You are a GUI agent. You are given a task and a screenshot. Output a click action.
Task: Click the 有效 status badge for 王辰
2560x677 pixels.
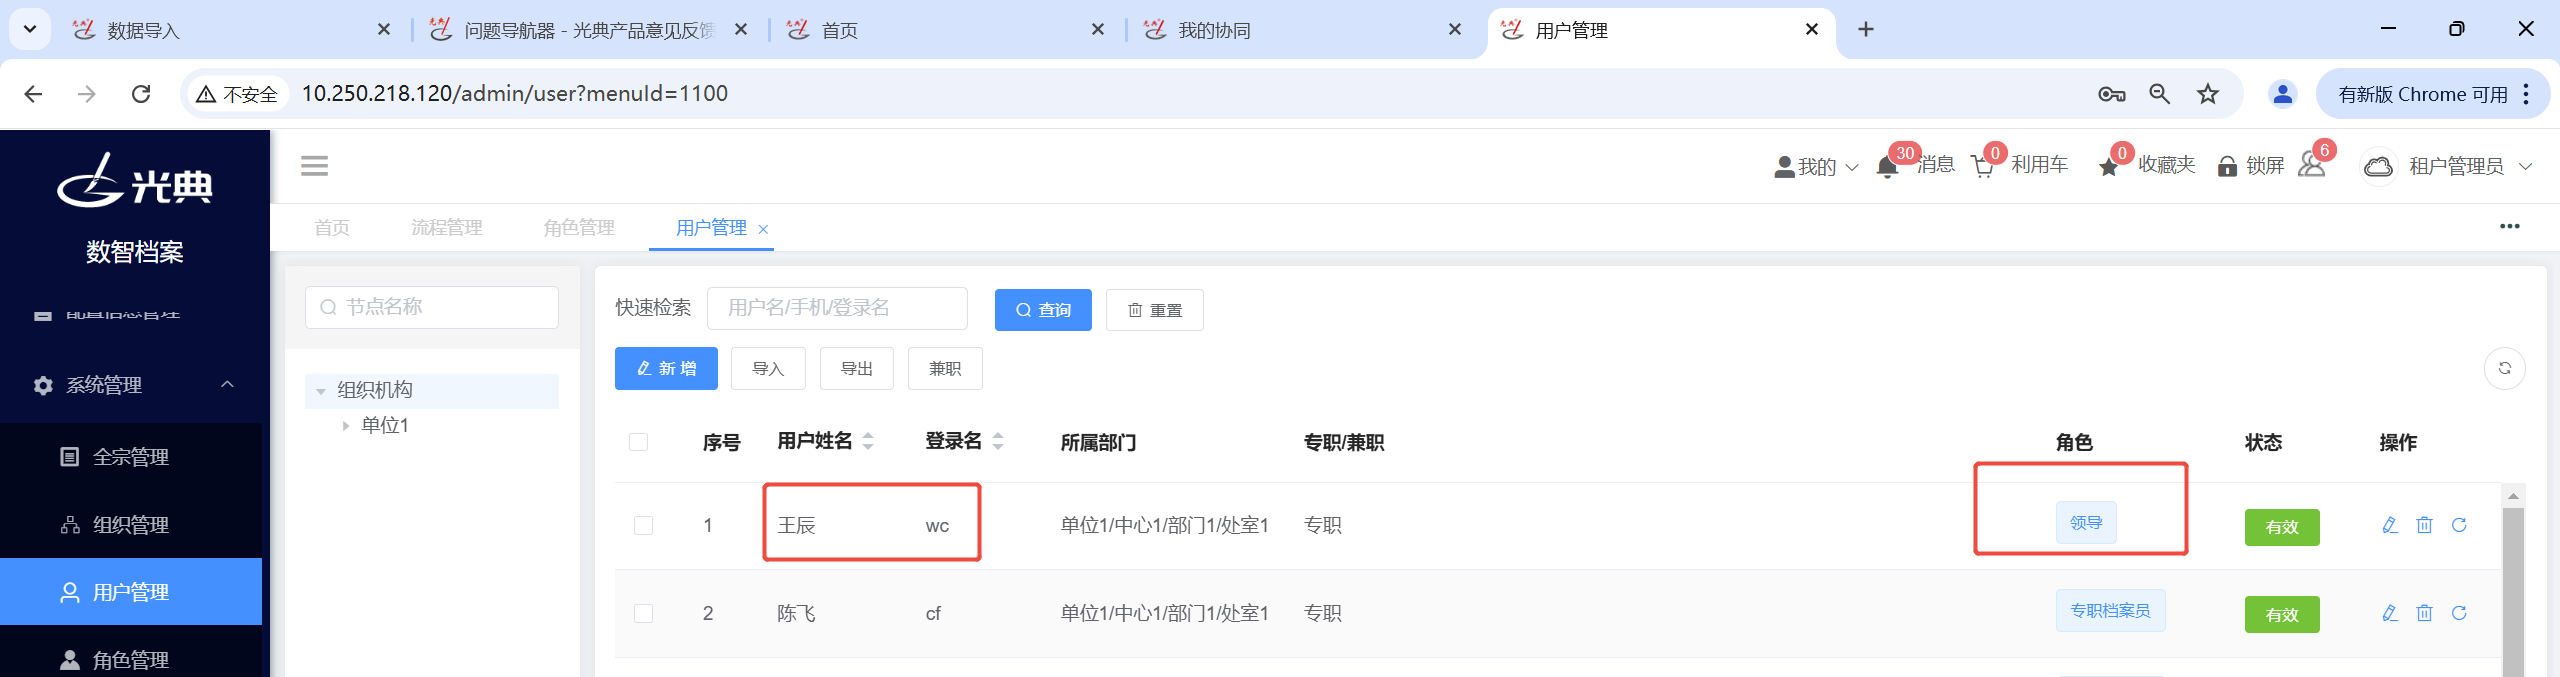2282,527
